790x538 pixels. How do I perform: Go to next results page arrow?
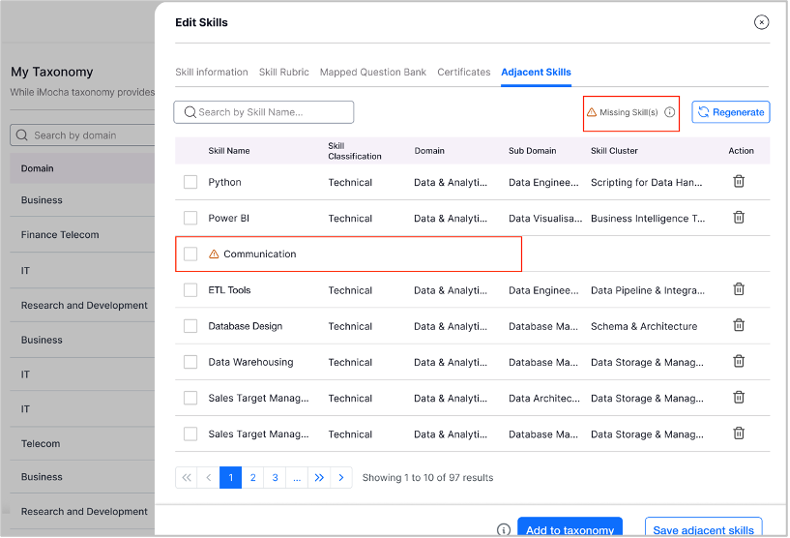point(341,478)
